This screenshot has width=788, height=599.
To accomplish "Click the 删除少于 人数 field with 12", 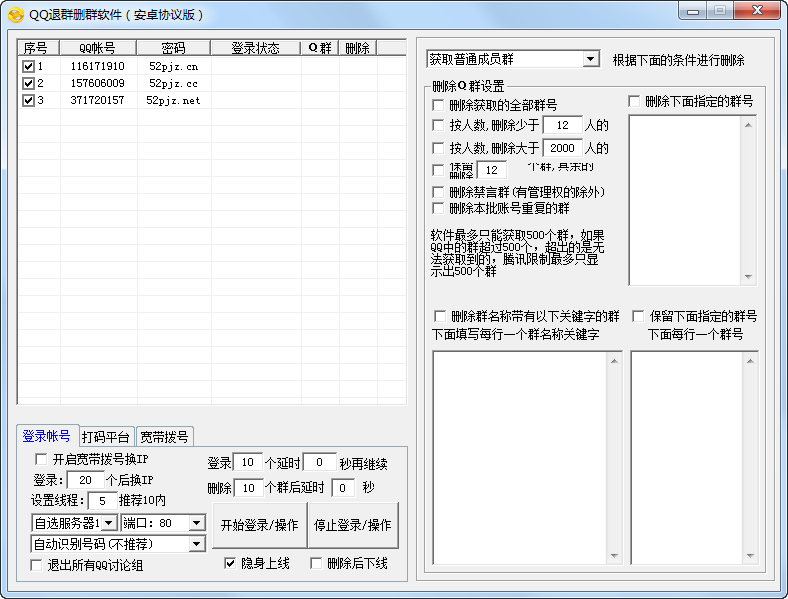I will [563, 125].
